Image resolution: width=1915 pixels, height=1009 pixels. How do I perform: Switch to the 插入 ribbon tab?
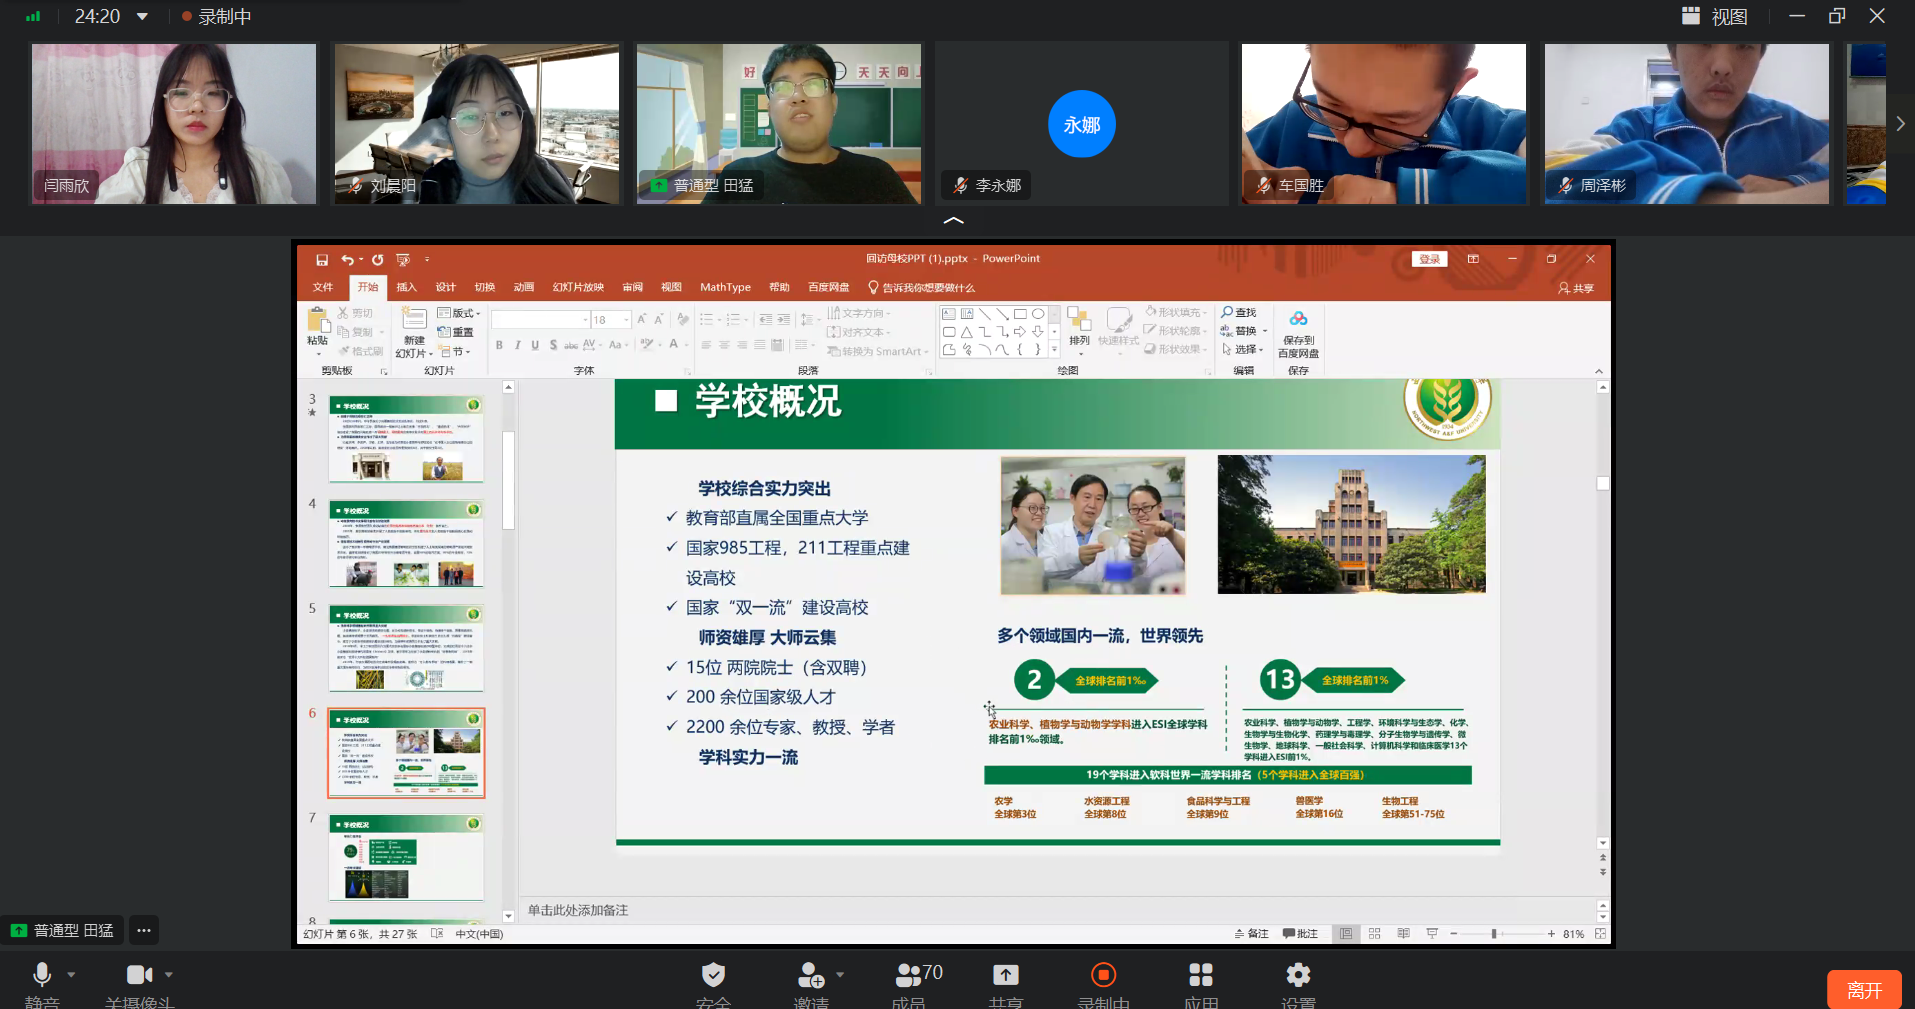tap(406, 287)
